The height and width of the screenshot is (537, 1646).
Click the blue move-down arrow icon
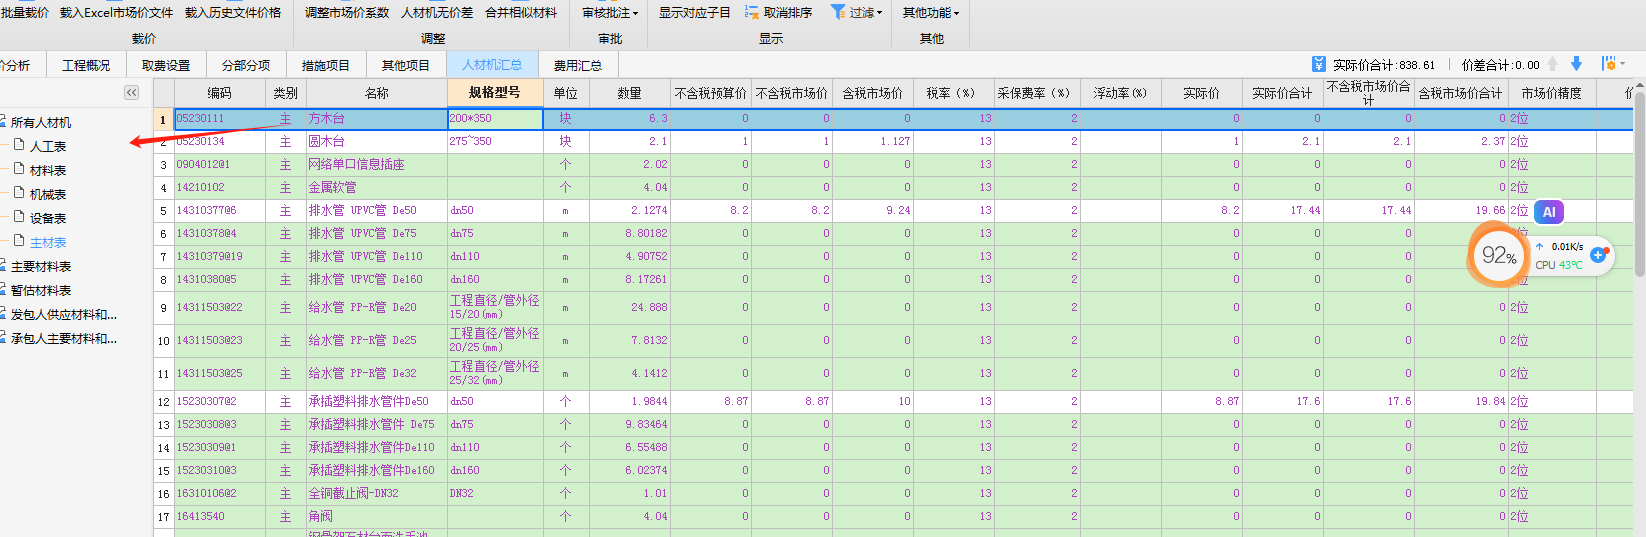click(x=1577, y=64)
